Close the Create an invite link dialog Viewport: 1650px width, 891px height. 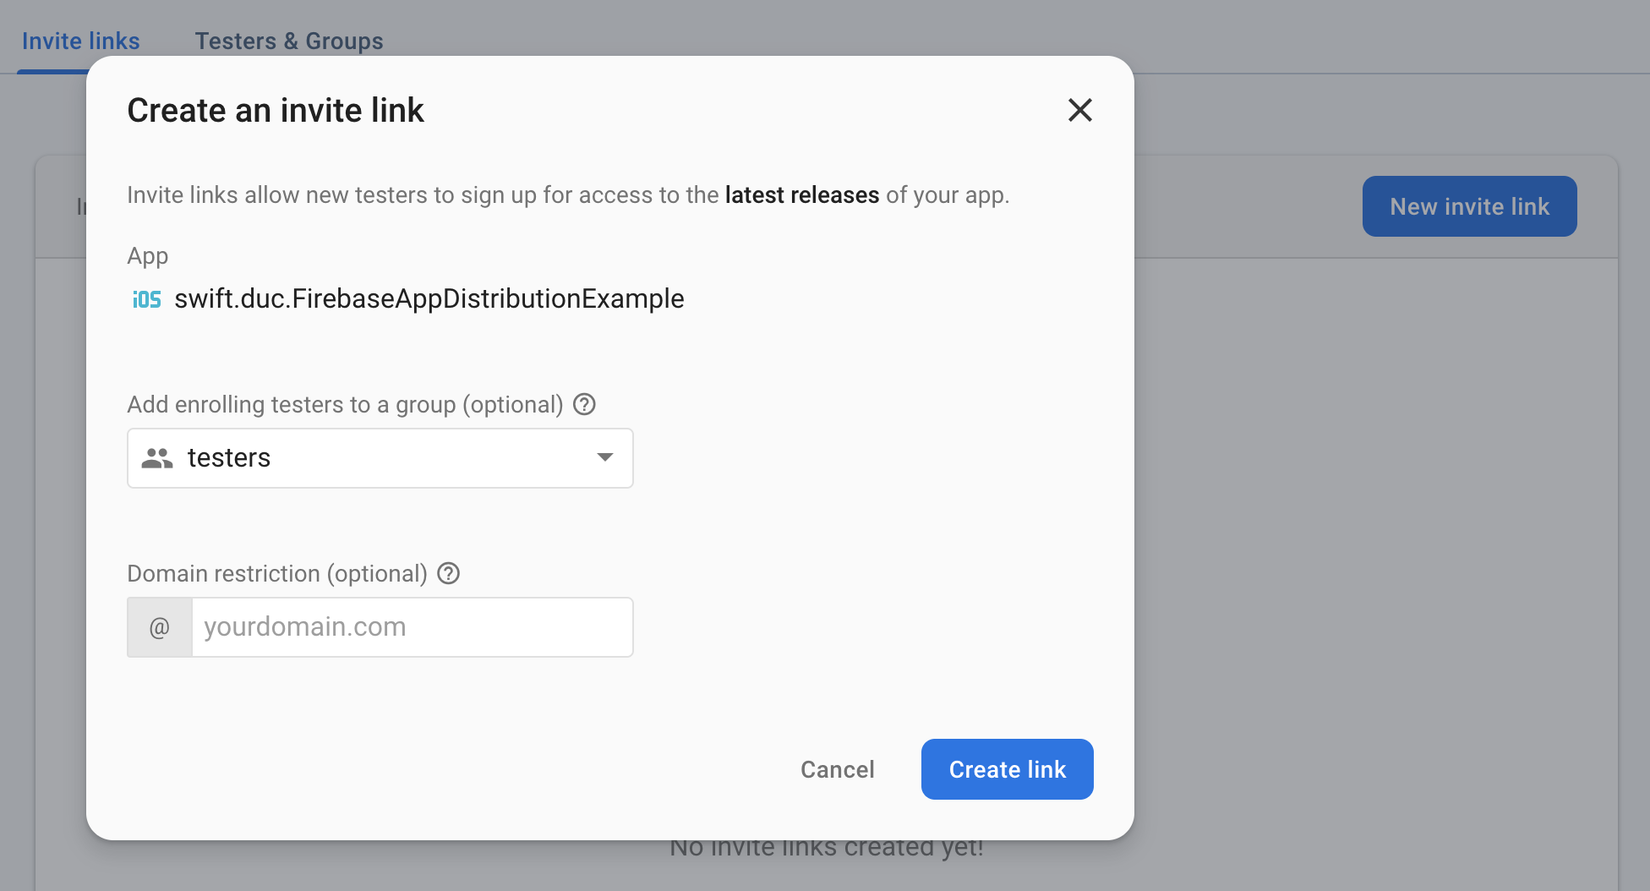click(1080, 110)
